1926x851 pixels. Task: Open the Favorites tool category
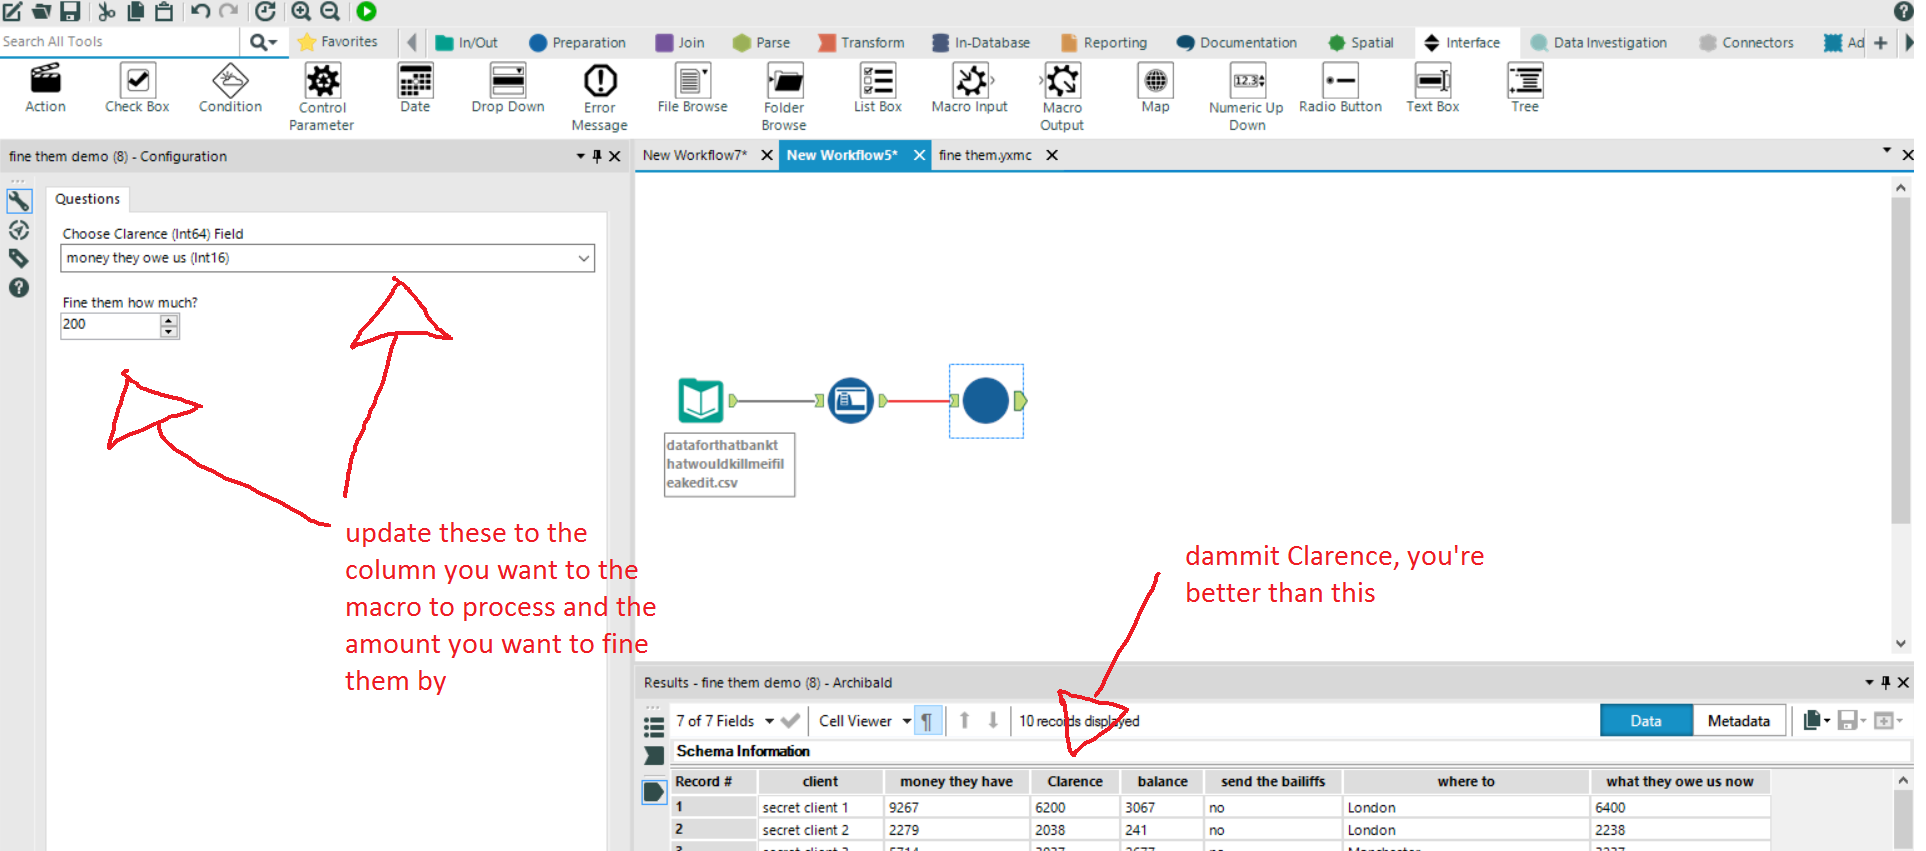tap(338, 42)
